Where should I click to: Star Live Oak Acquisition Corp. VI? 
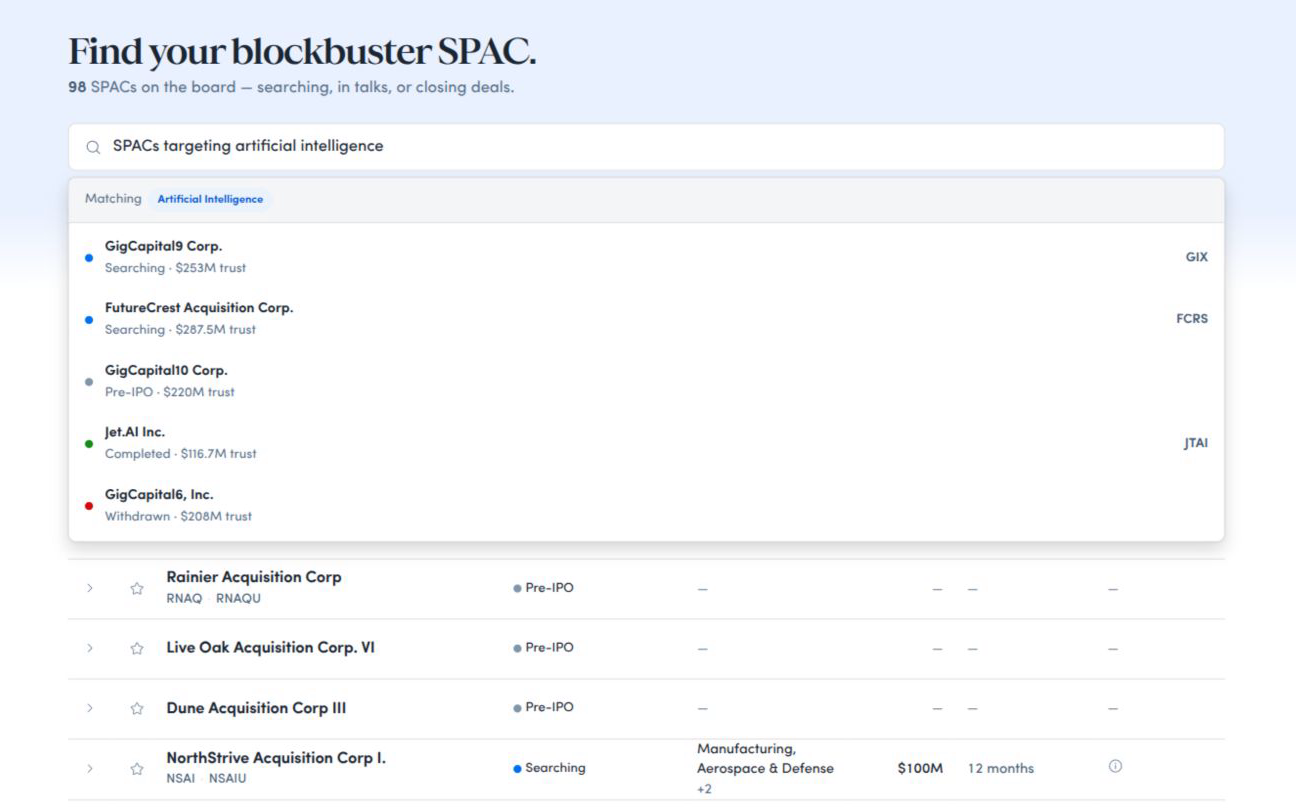137,649
